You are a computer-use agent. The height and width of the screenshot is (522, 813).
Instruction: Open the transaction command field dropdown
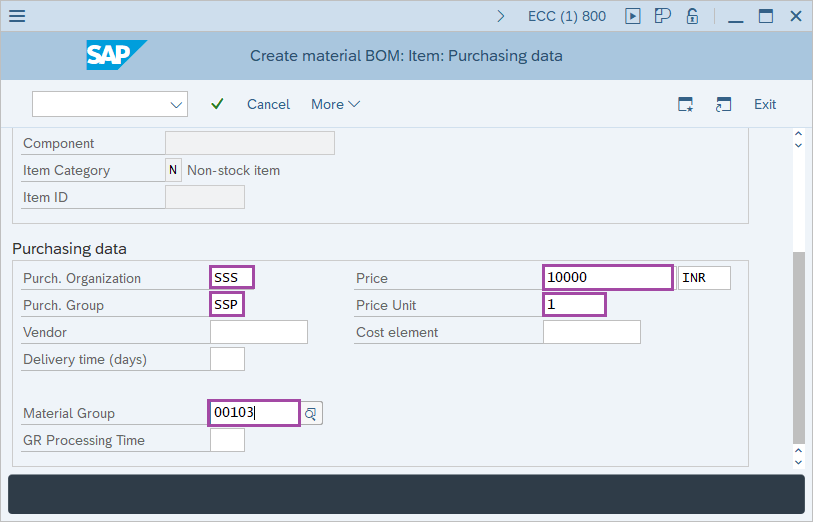point(177,104)
